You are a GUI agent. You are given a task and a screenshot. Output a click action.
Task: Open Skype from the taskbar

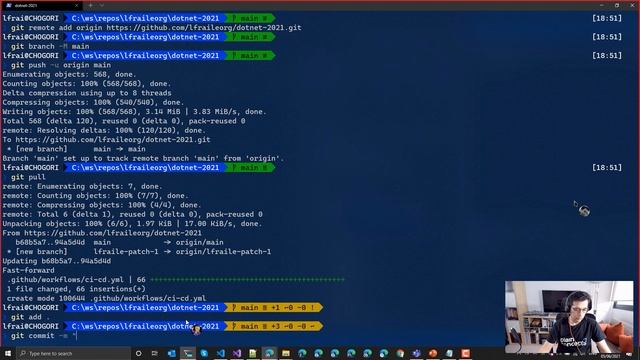coord(204,353)
